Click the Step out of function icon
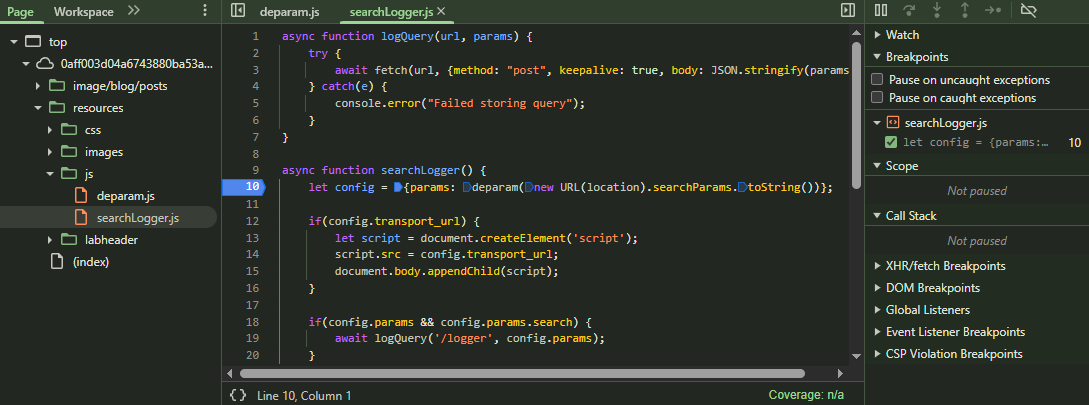The height and width of the screenshot is (405, 1089). (965, 10)
